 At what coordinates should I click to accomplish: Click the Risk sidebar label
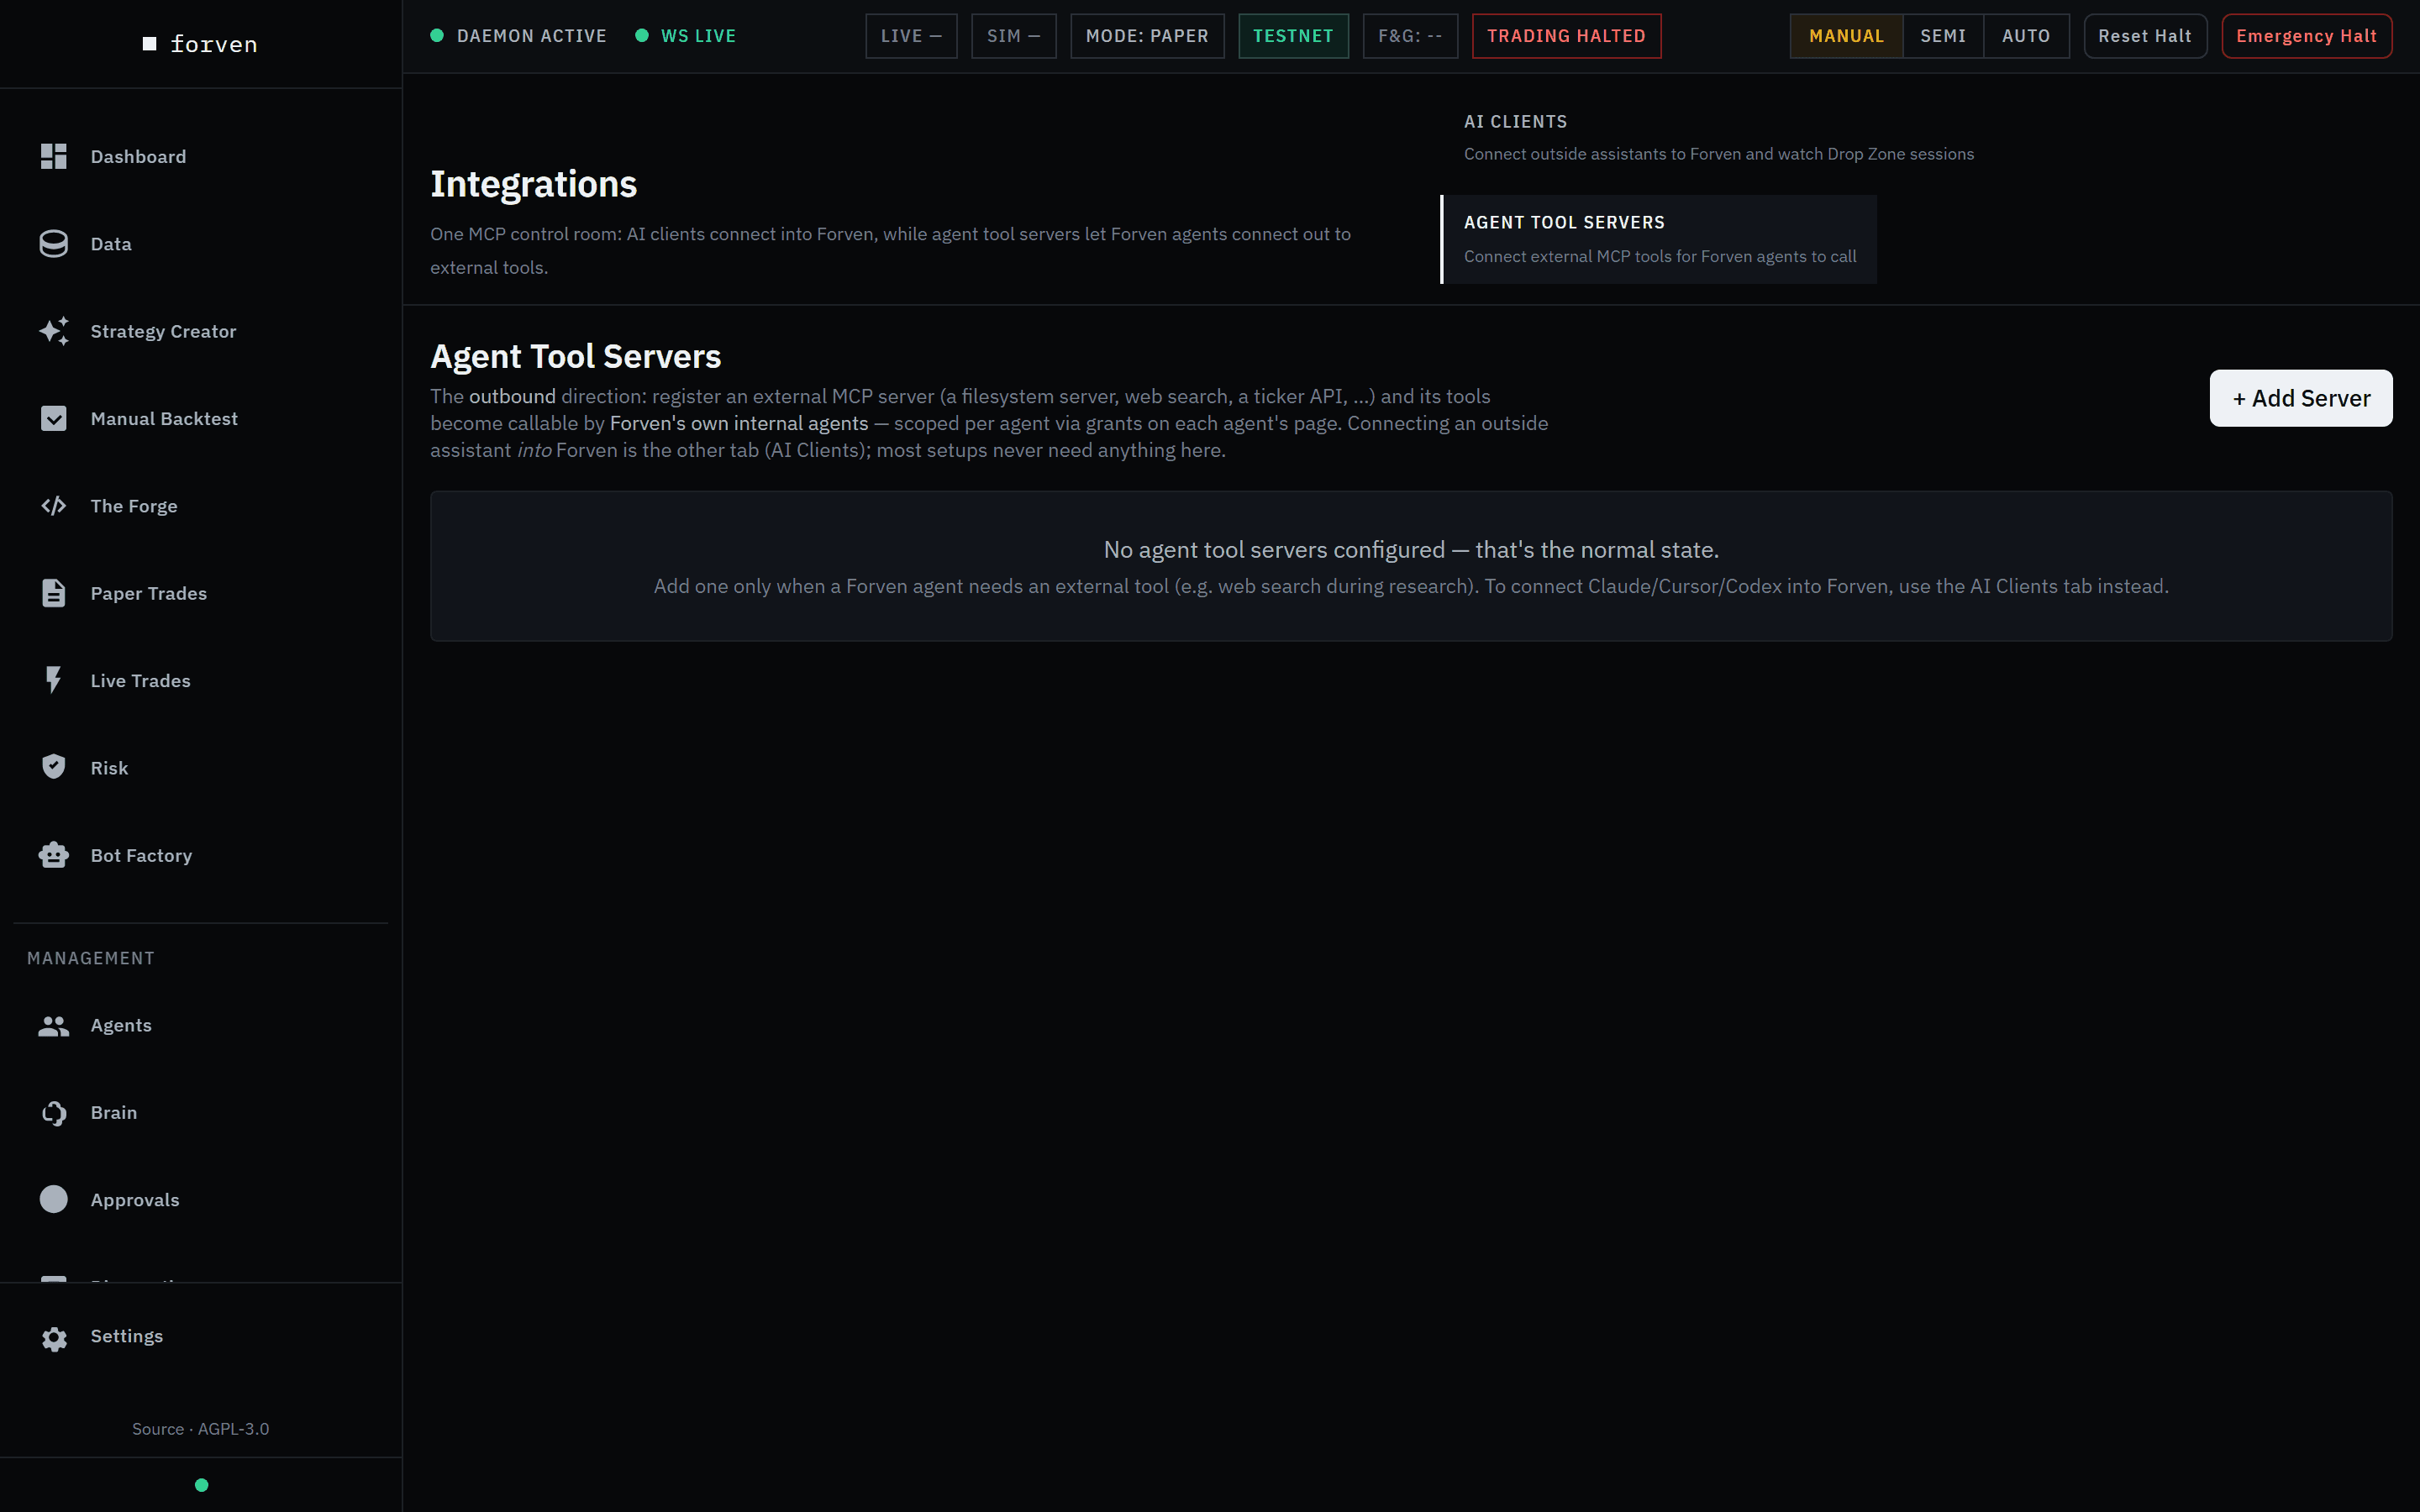(x=109, y=768)
